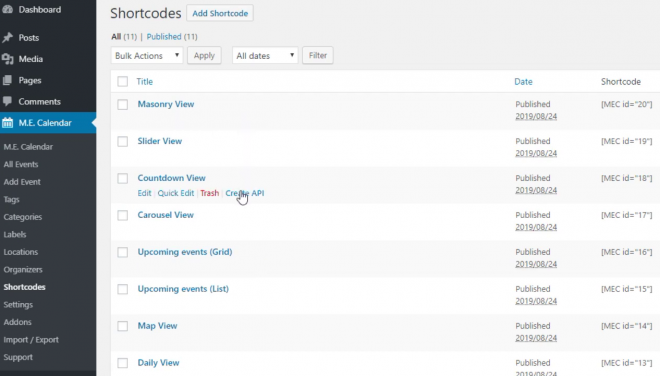Click Create API under Countdown View

[245, 193]
